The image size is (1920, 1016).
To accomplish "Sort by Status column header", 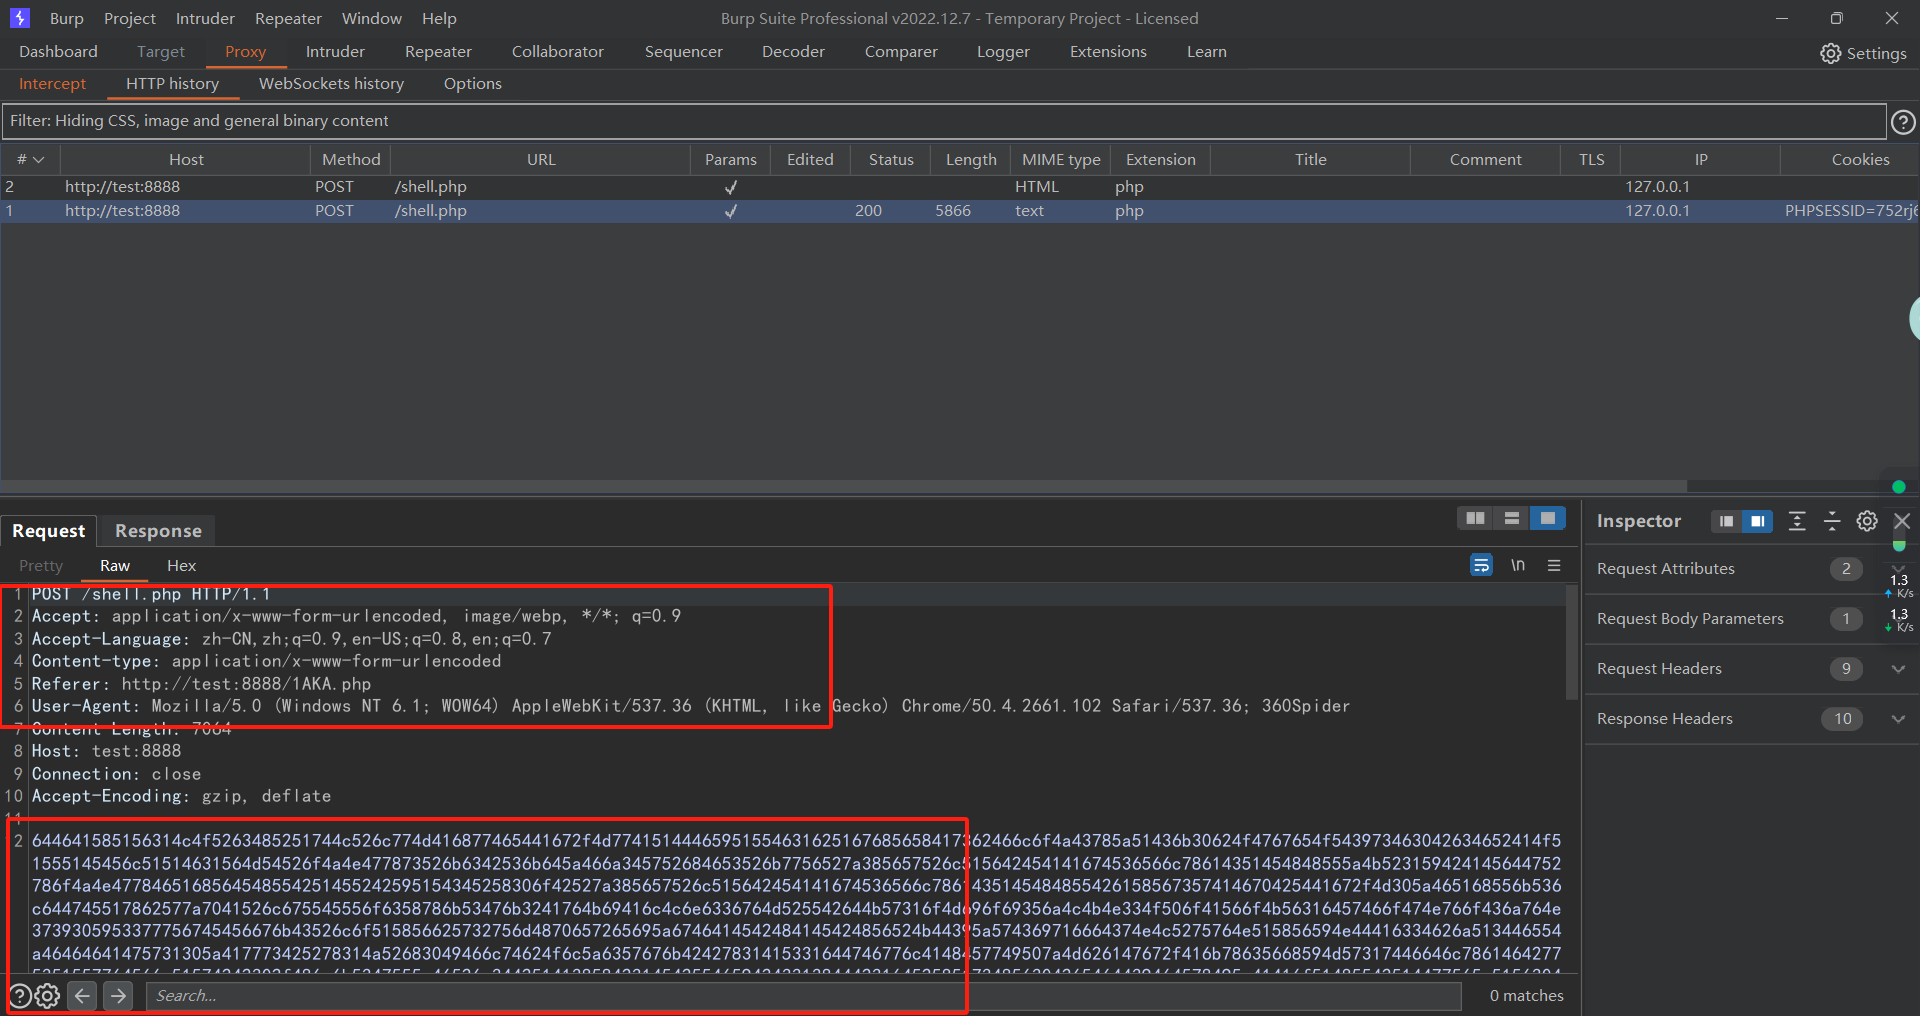I will [x=891, y=160].
